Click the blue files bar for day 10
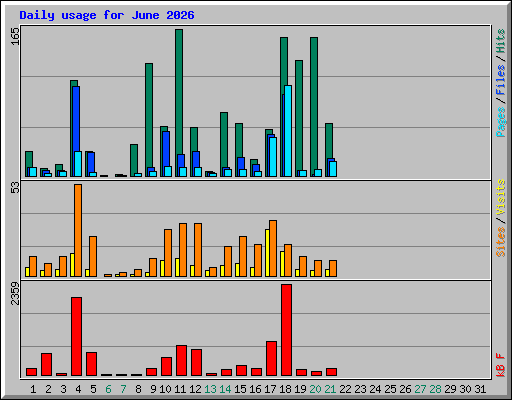 (x=166, y=149)
